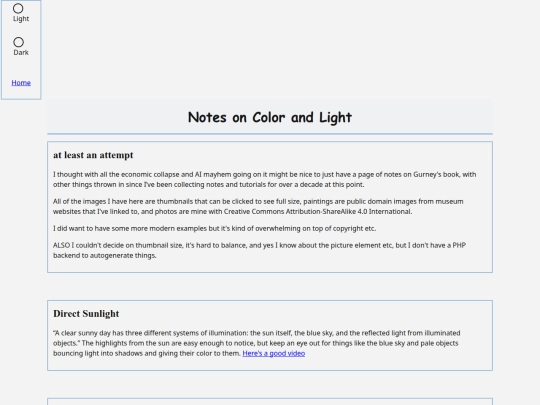540x405 pixels.
Task: Click the "Dark" label text
Action: coord(21,52)
